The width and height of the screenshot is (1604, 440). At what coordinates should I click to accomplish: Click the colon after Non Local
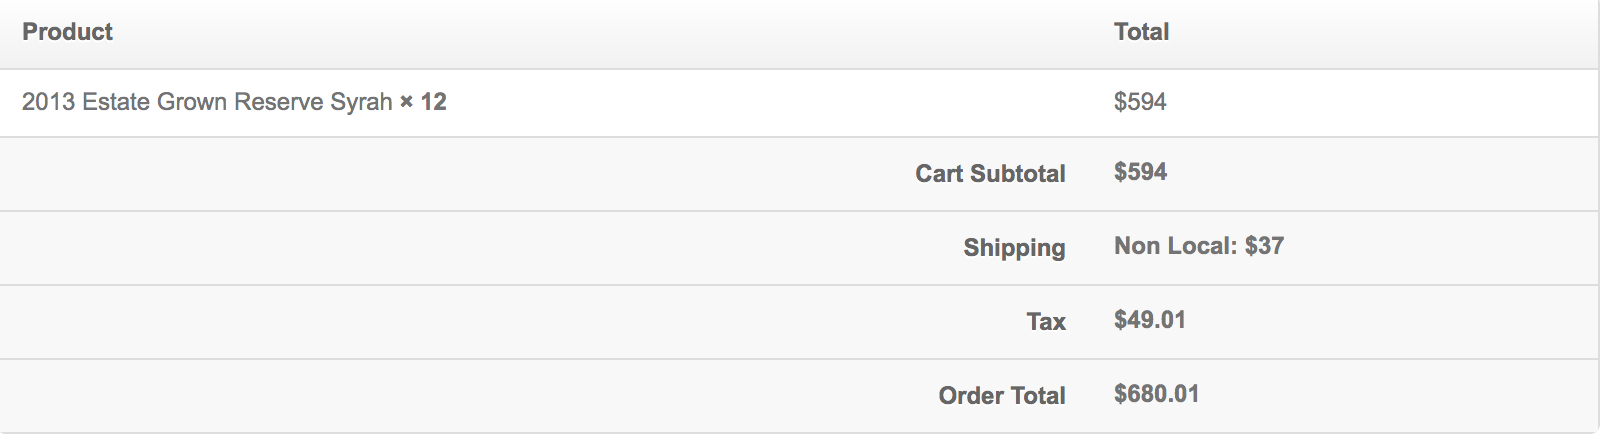point(1234,248)
